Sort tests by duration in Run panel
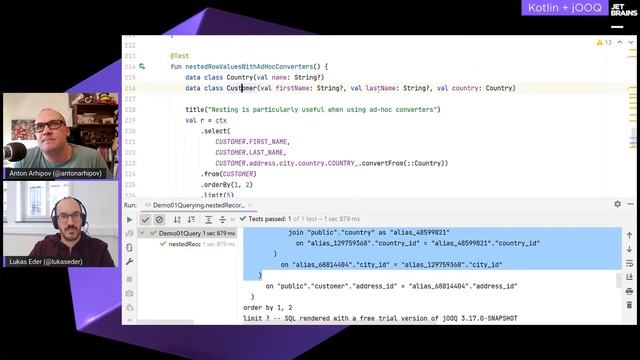 point(191,220)
